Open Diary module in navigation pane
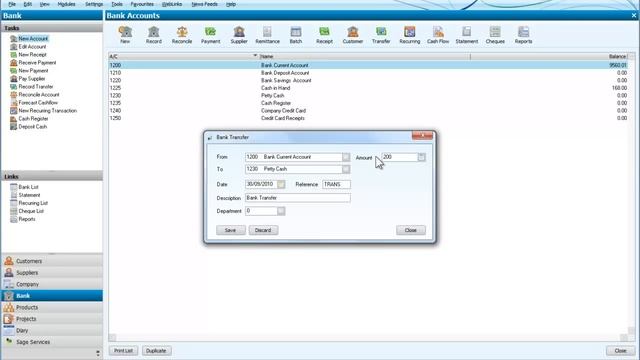 click(x=52, y=330)
